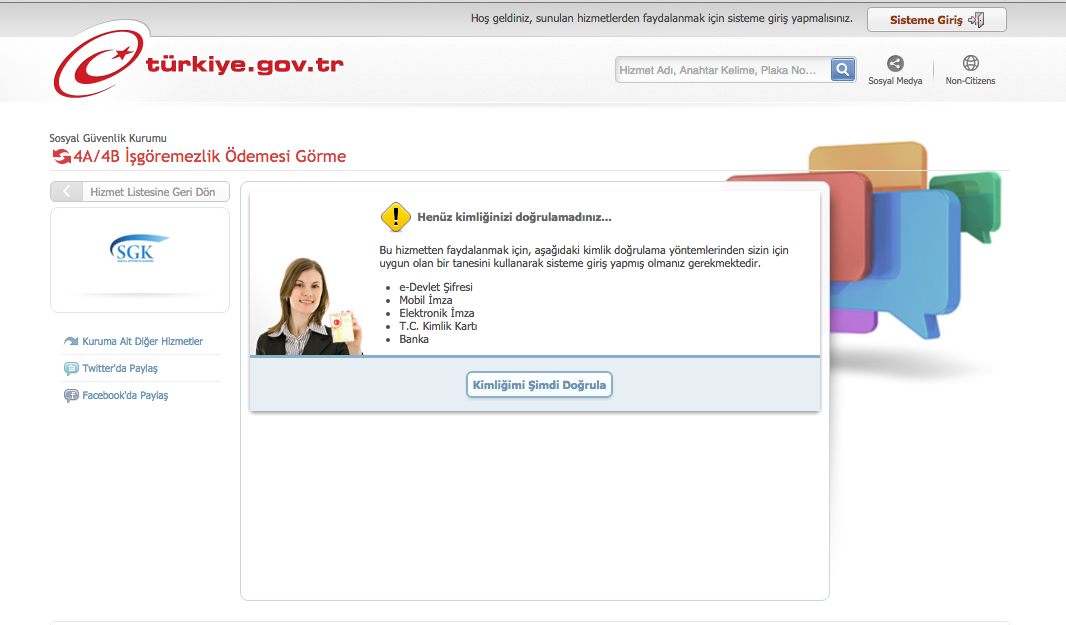Click the e-Devlet Şifresi list item
Viewport: 1066px width, 625px height.
435,287
